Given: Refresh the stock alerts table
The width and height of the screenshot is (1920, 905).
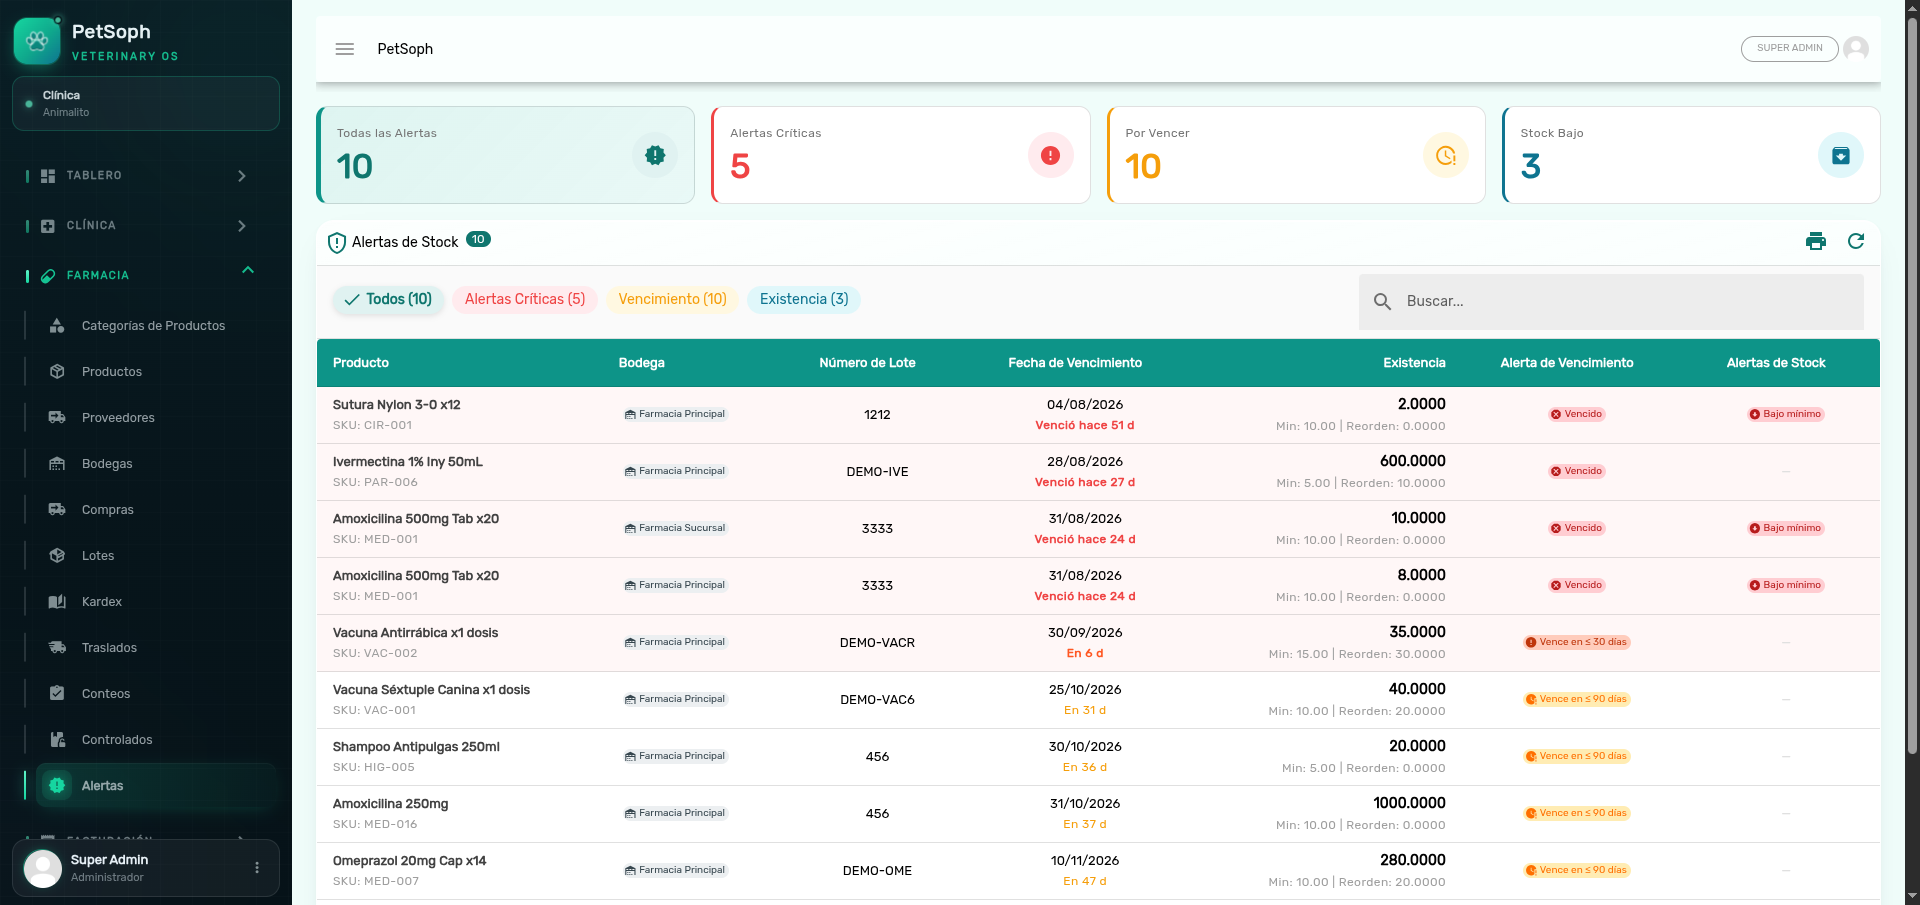Looking at the screenshot, I should tap(1856, 241).
